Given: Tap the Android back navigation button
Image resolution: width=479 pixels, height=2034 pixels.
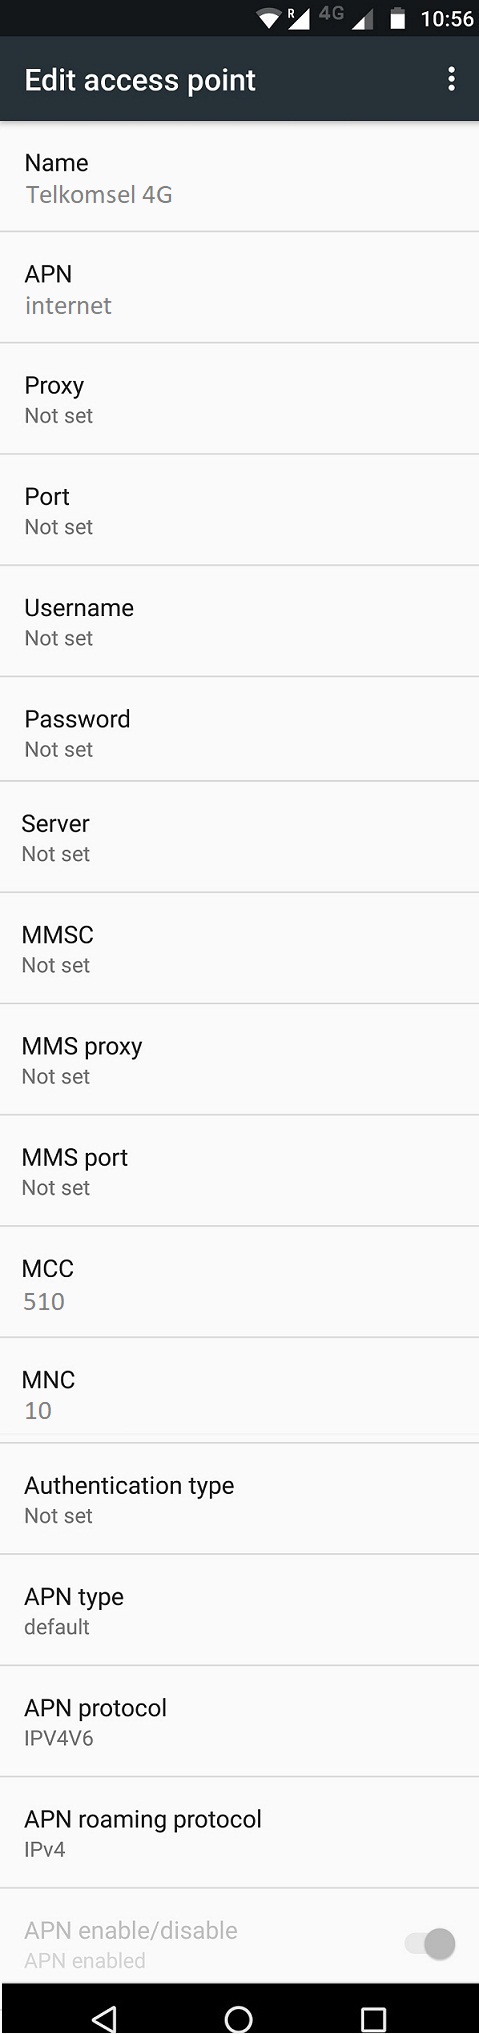Looking at the screenshot, I should point(104,2017).
